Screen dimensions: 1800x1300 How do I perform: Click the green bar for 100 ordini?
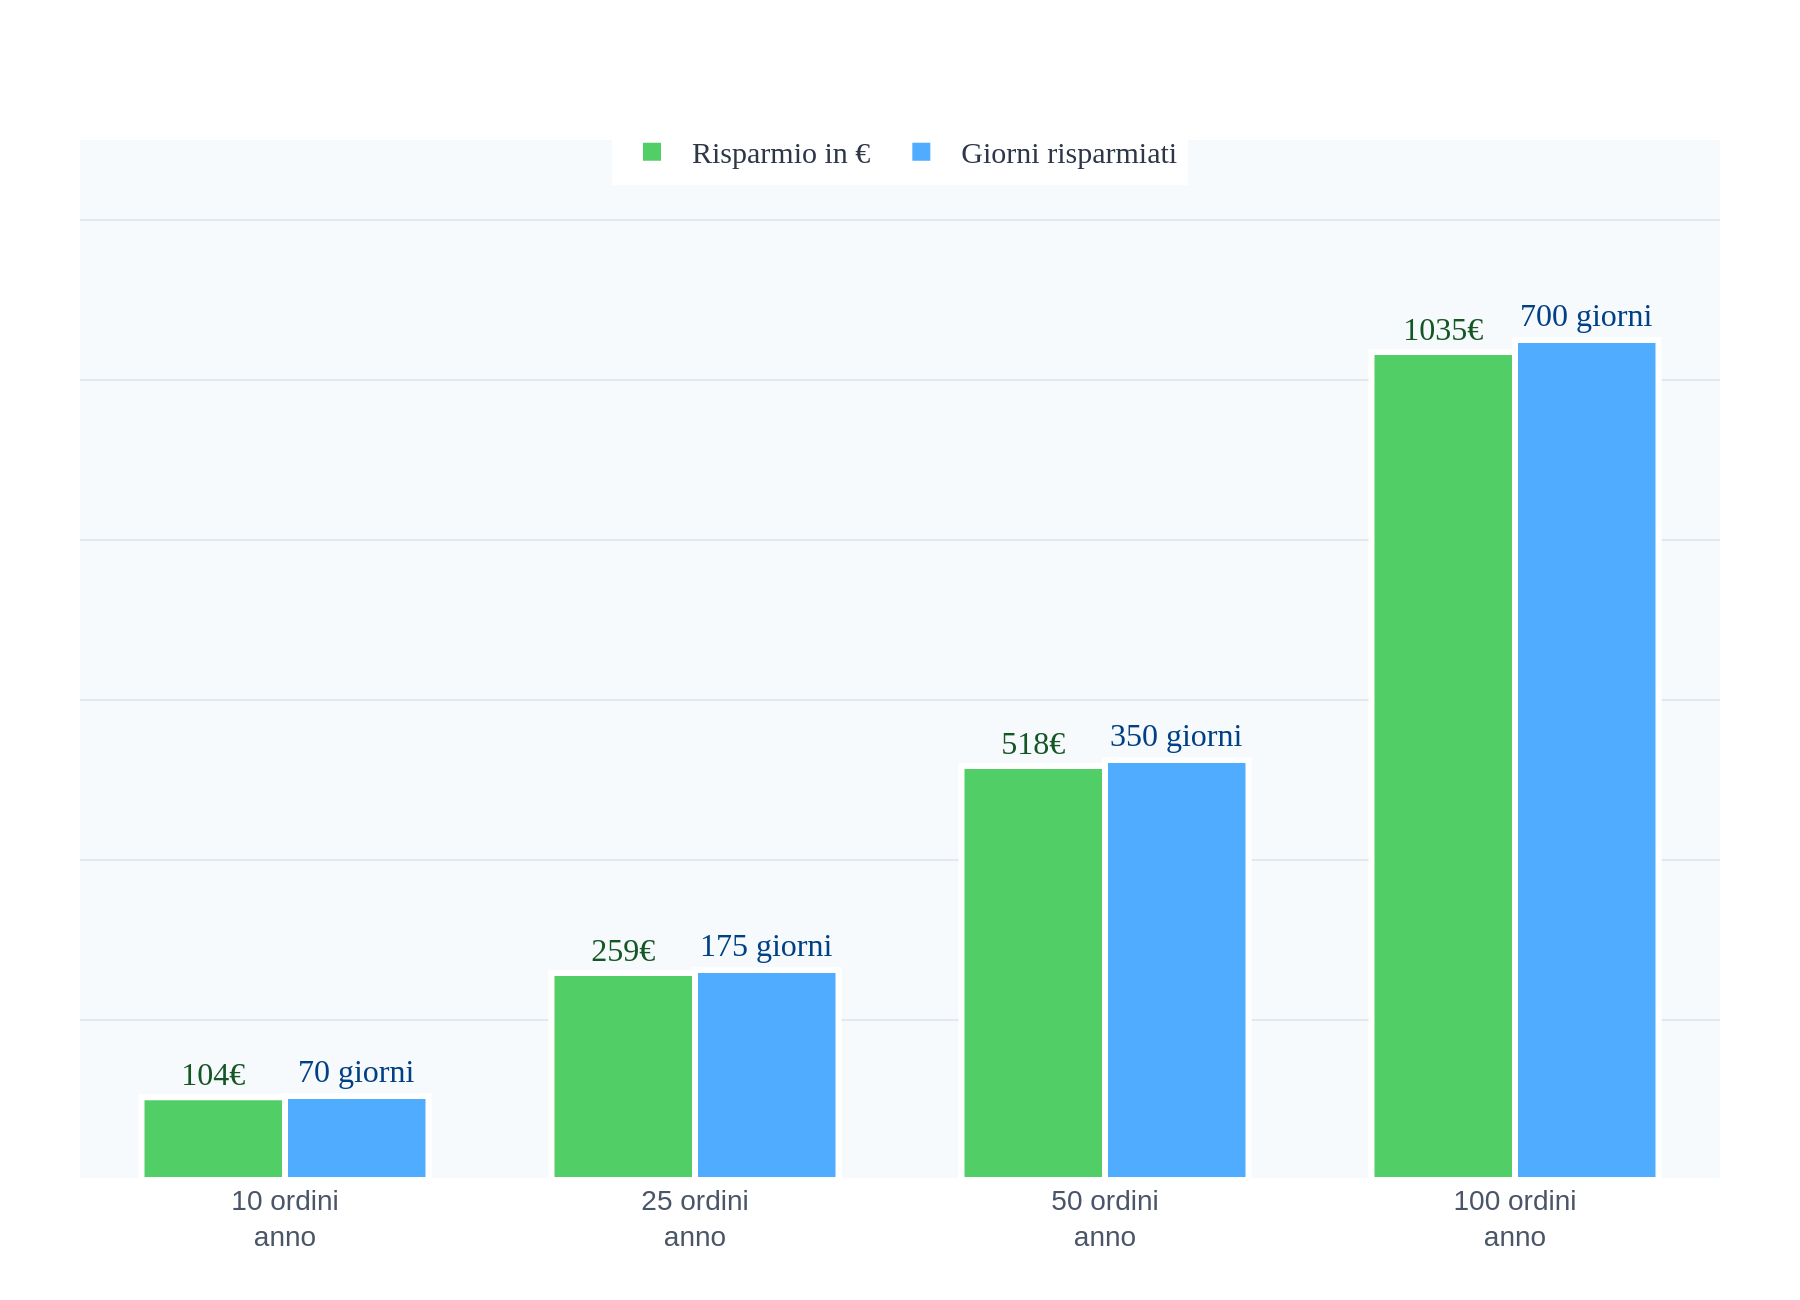point(1443,765)
